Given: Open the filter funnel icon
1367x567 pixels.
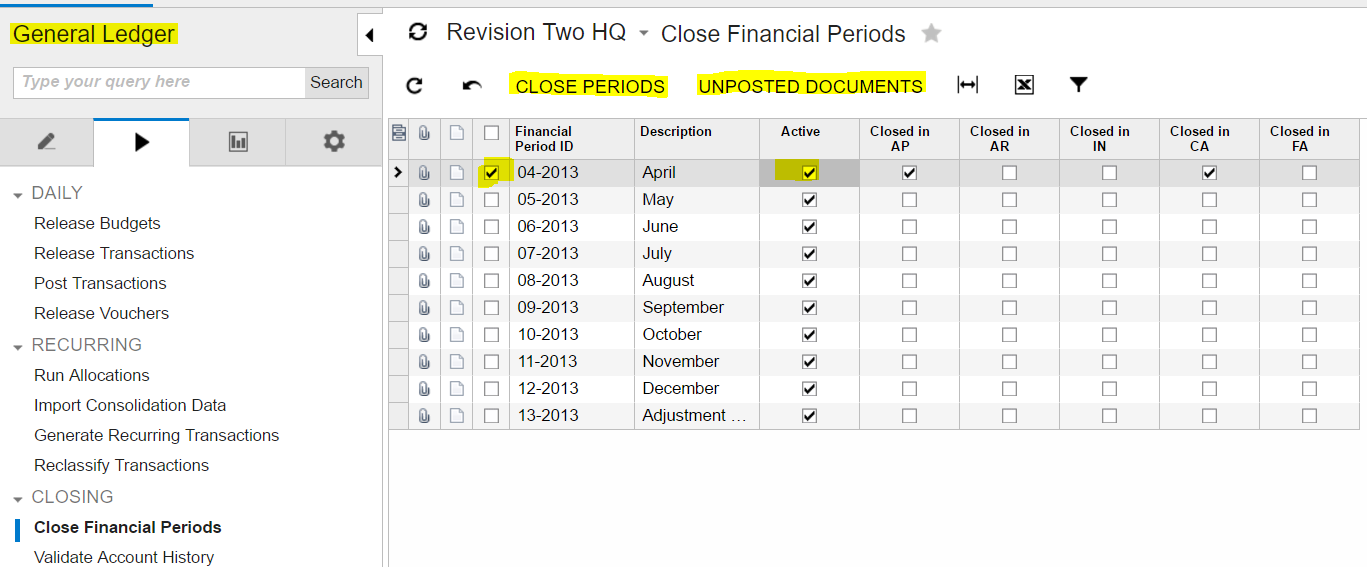Looking at the screenshot, I should [1078, 85].
